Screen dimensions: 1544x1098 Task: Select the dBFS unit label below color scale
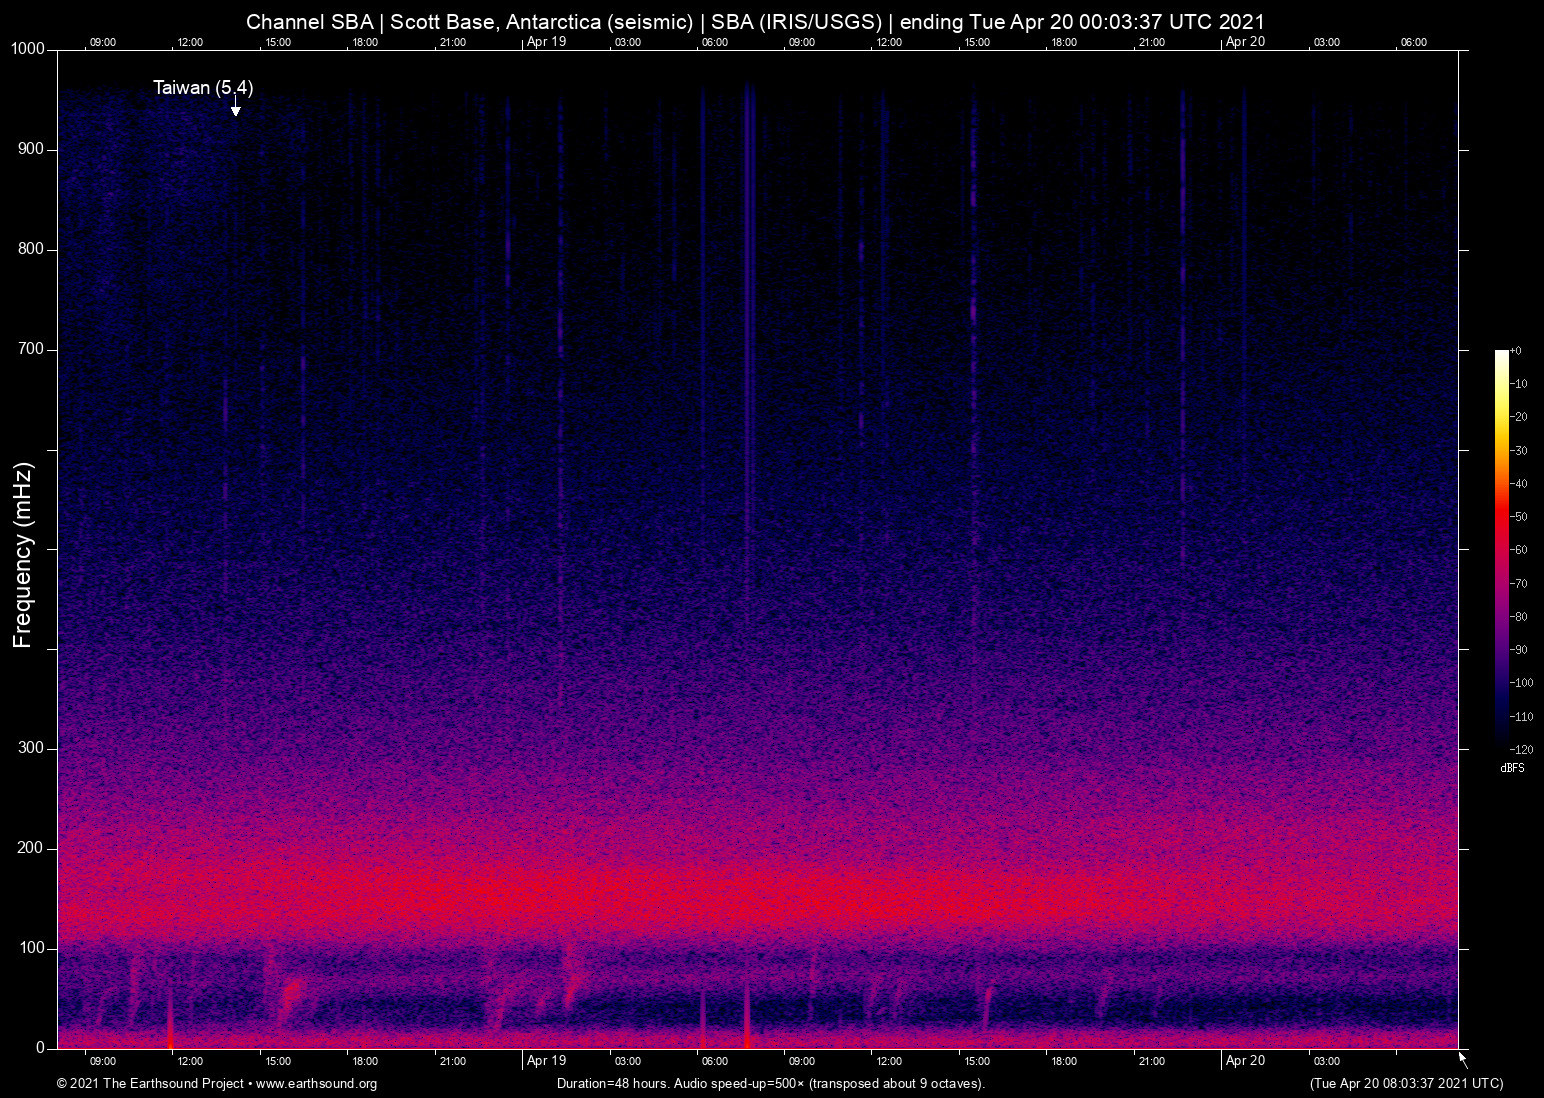(1512, 768)
